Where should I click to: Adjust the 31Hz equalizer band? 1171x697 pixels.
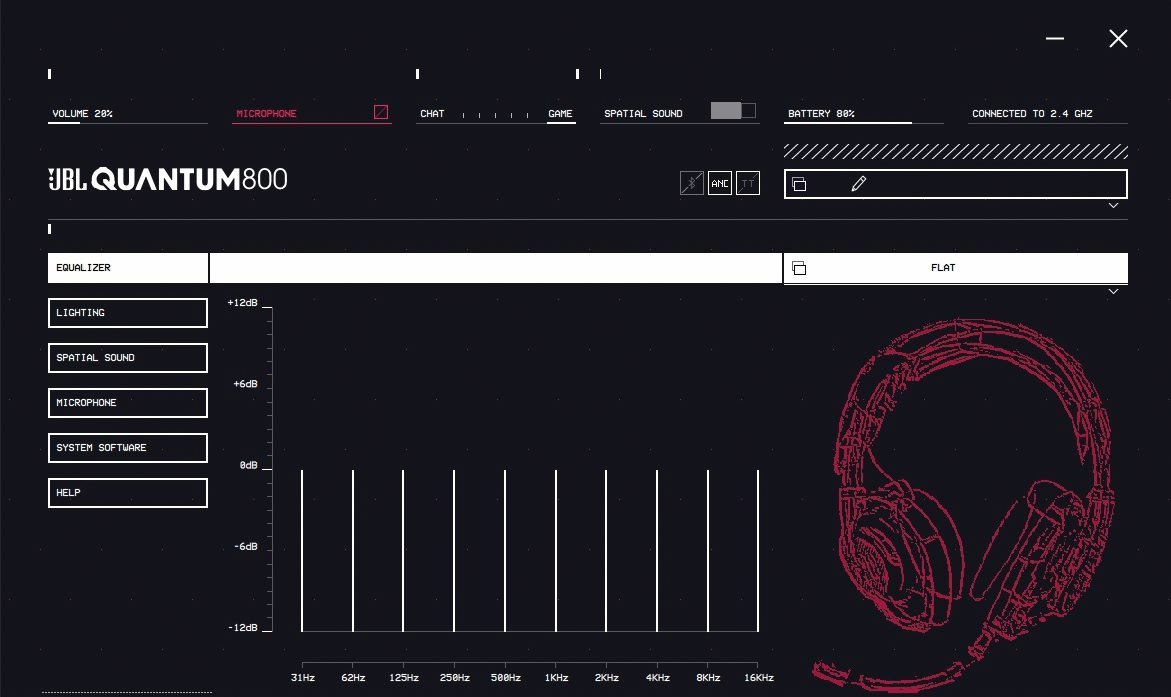(302, 551)
